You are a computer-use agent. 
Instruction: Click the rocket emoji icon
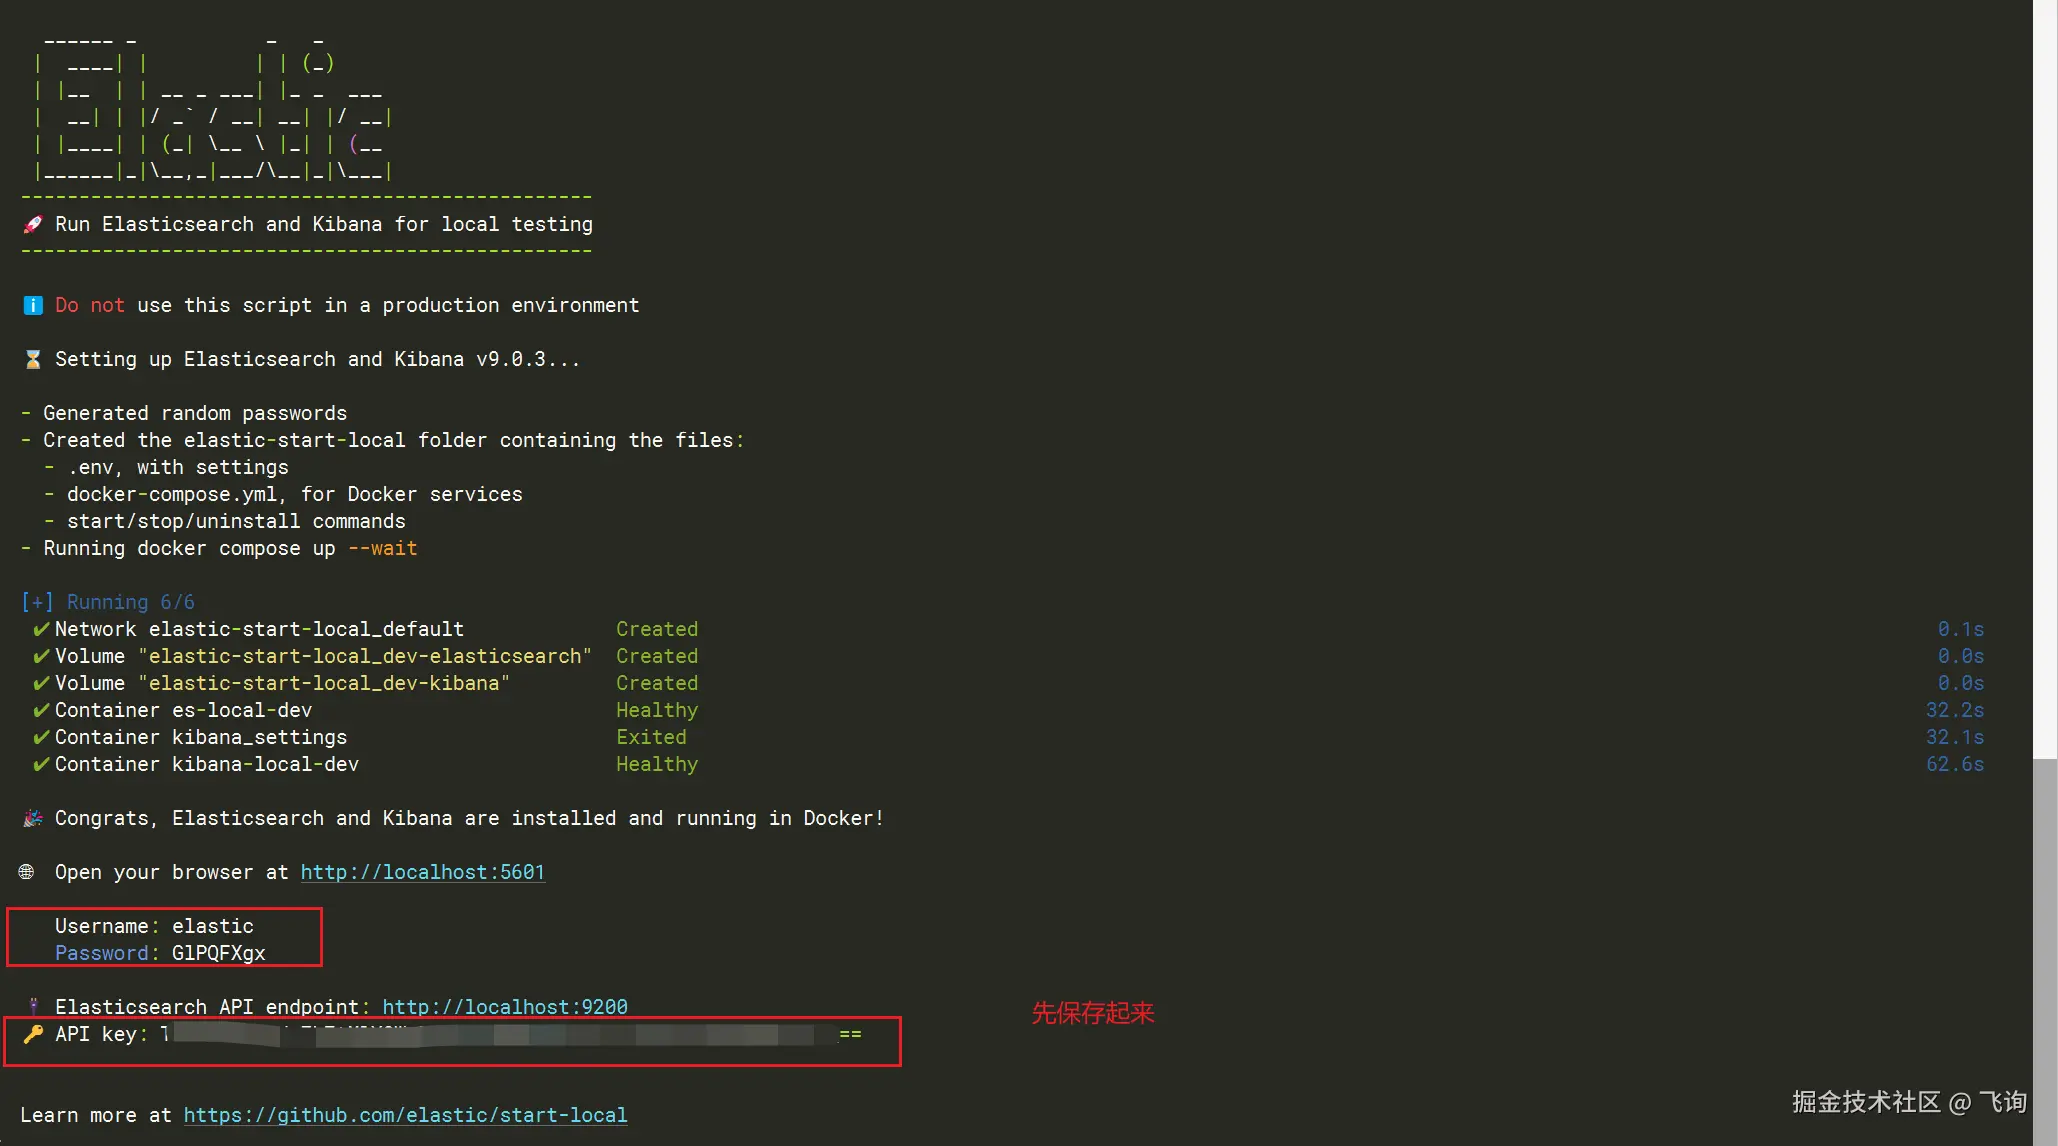point(33,224)
